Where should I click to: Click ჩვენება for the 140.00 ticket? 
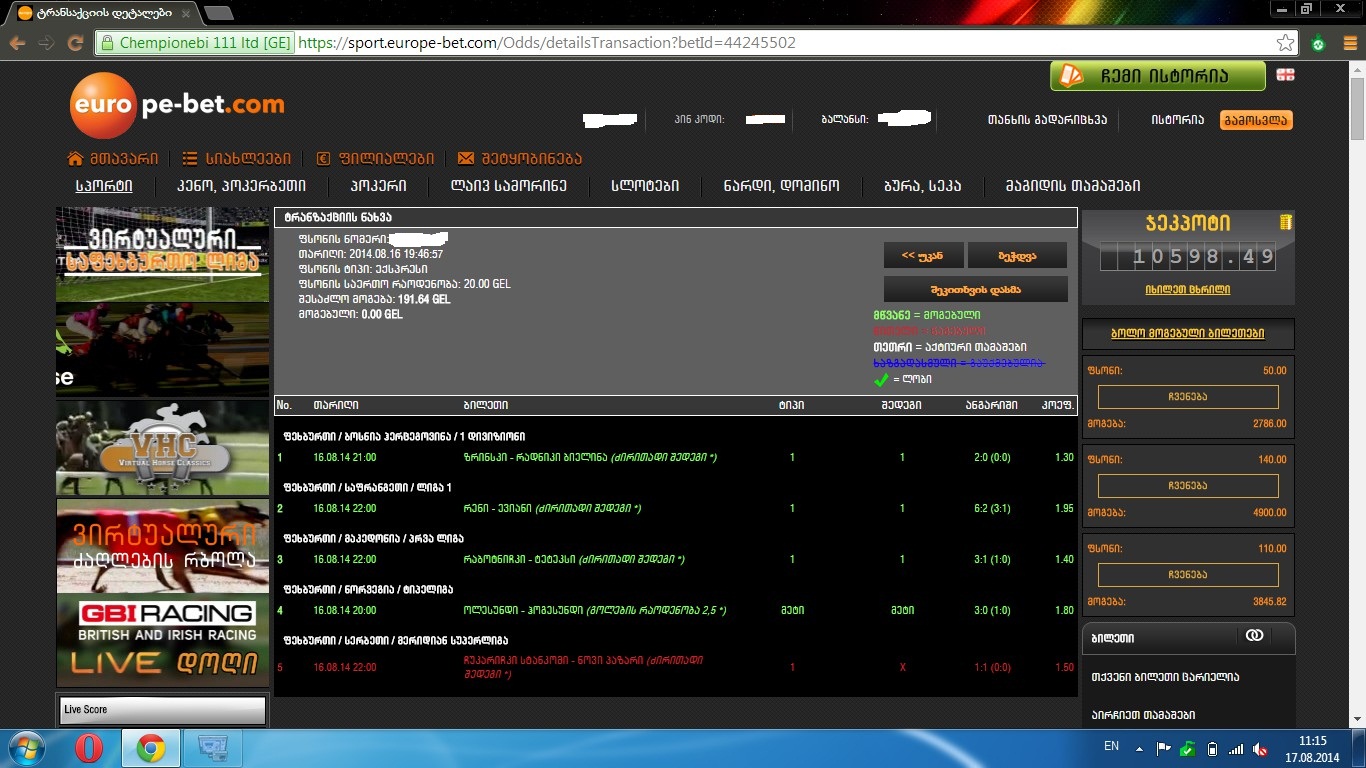click(1188, 486)
